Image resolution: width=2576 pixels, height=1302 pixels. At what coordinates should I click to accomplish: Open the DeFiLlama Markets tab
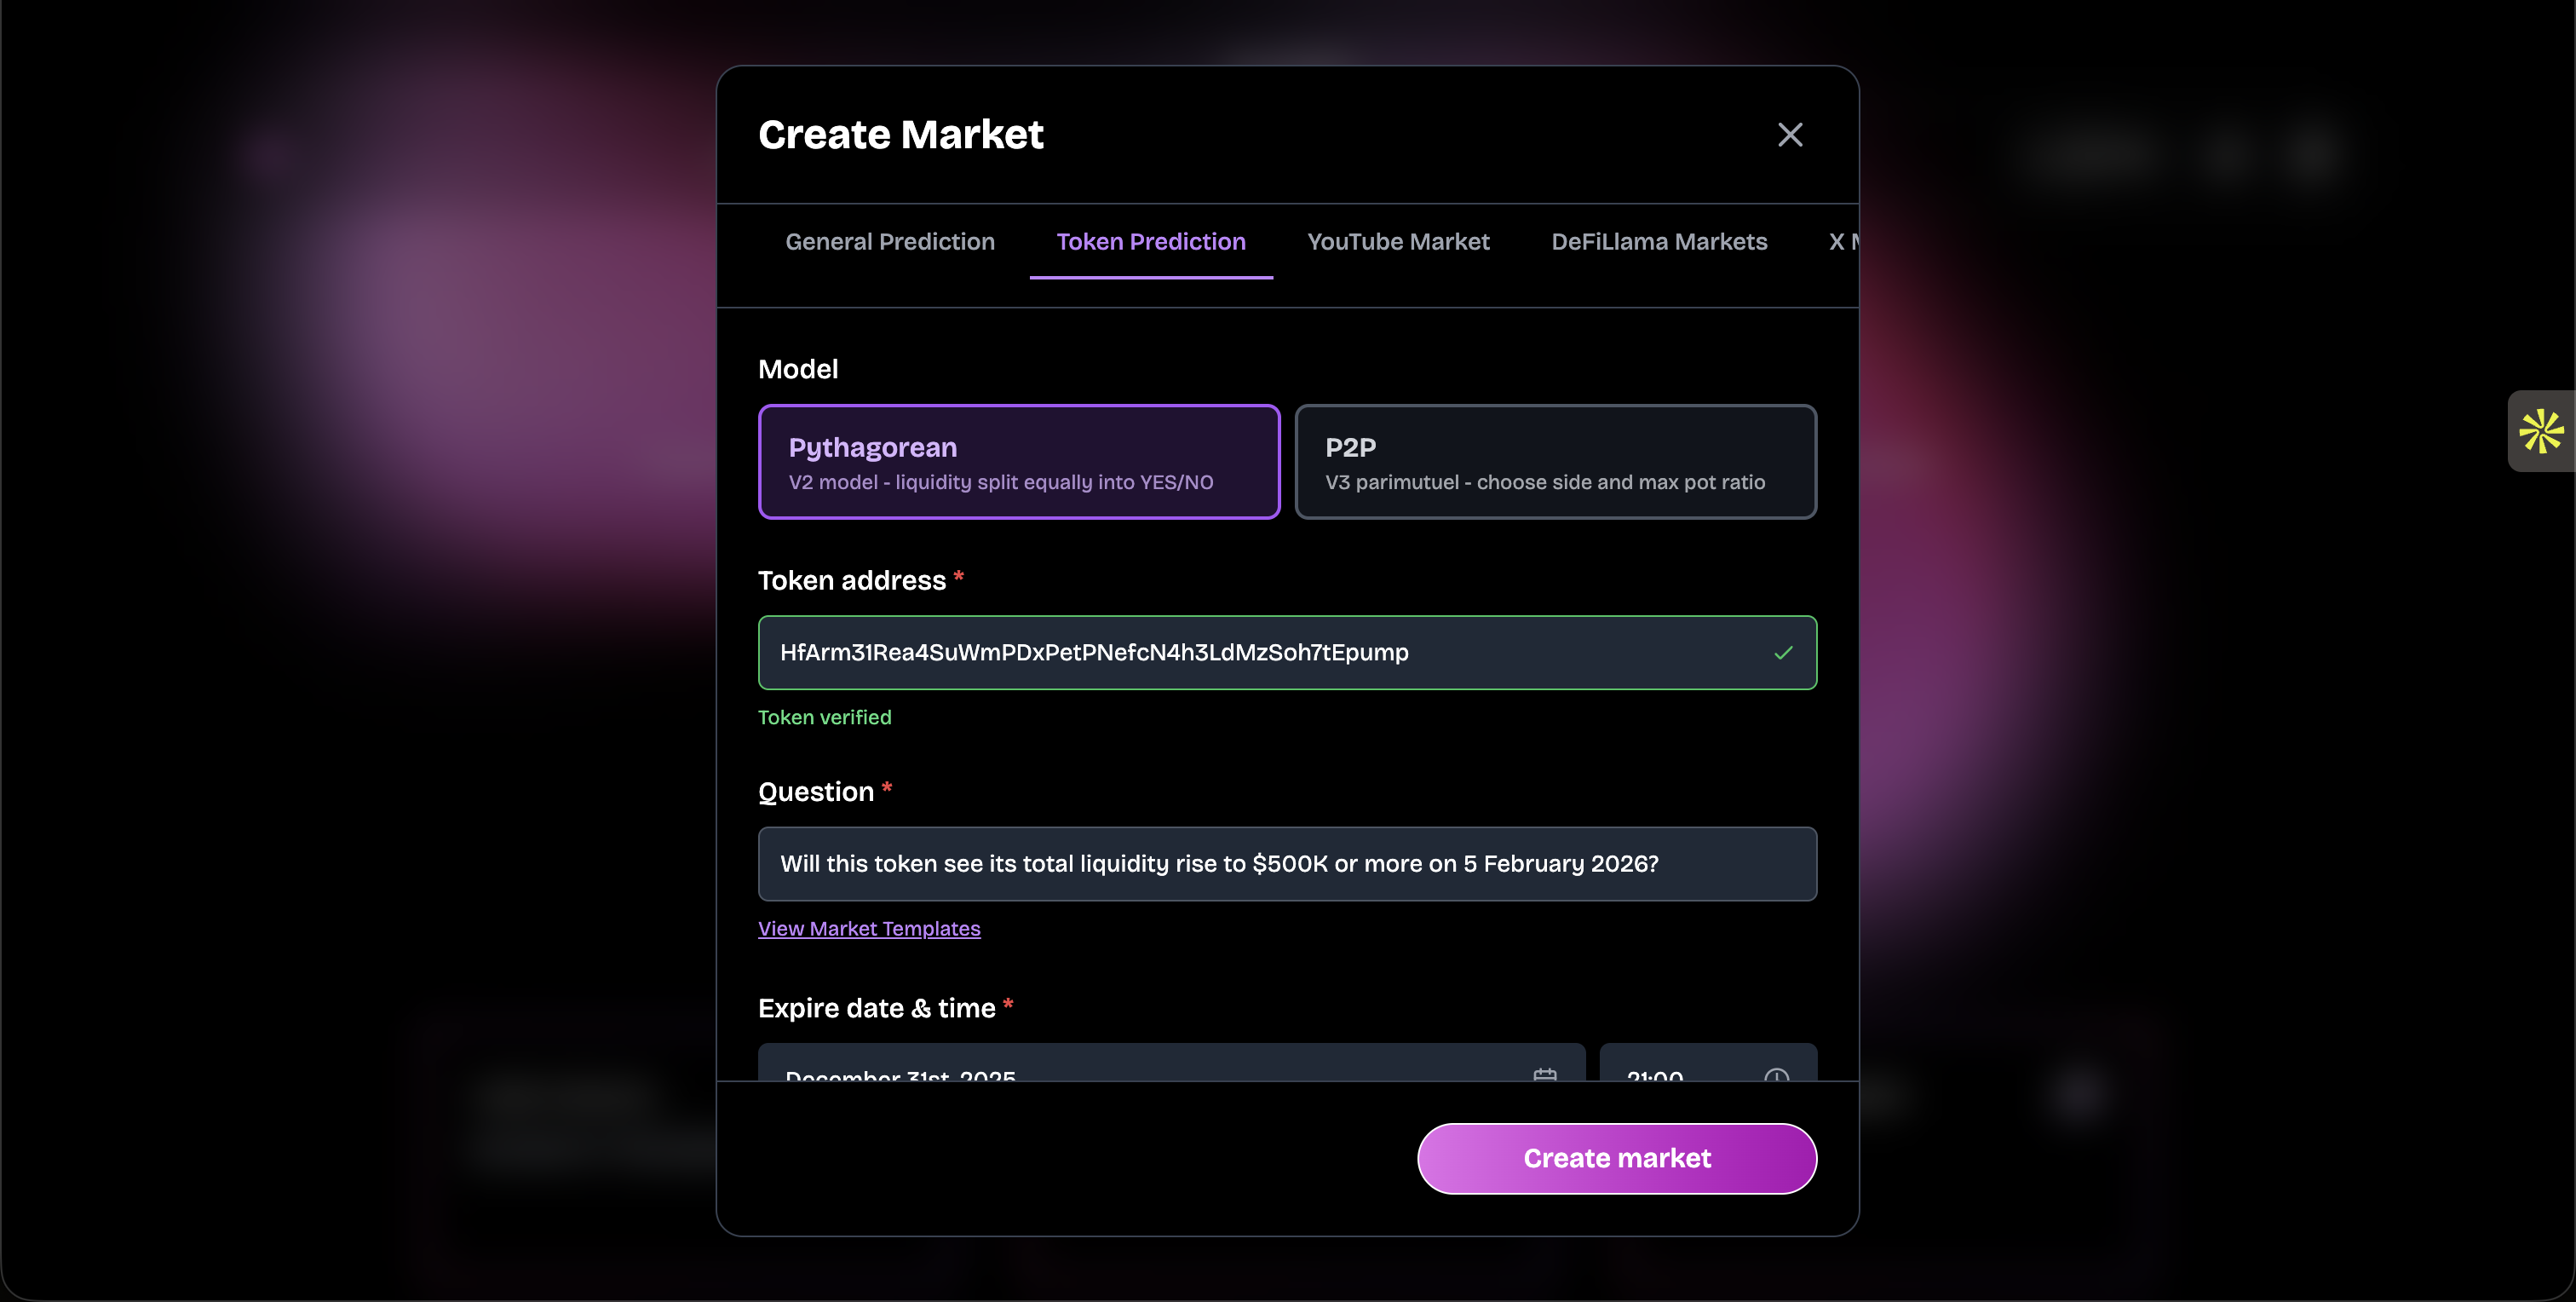pos(1659,242)
